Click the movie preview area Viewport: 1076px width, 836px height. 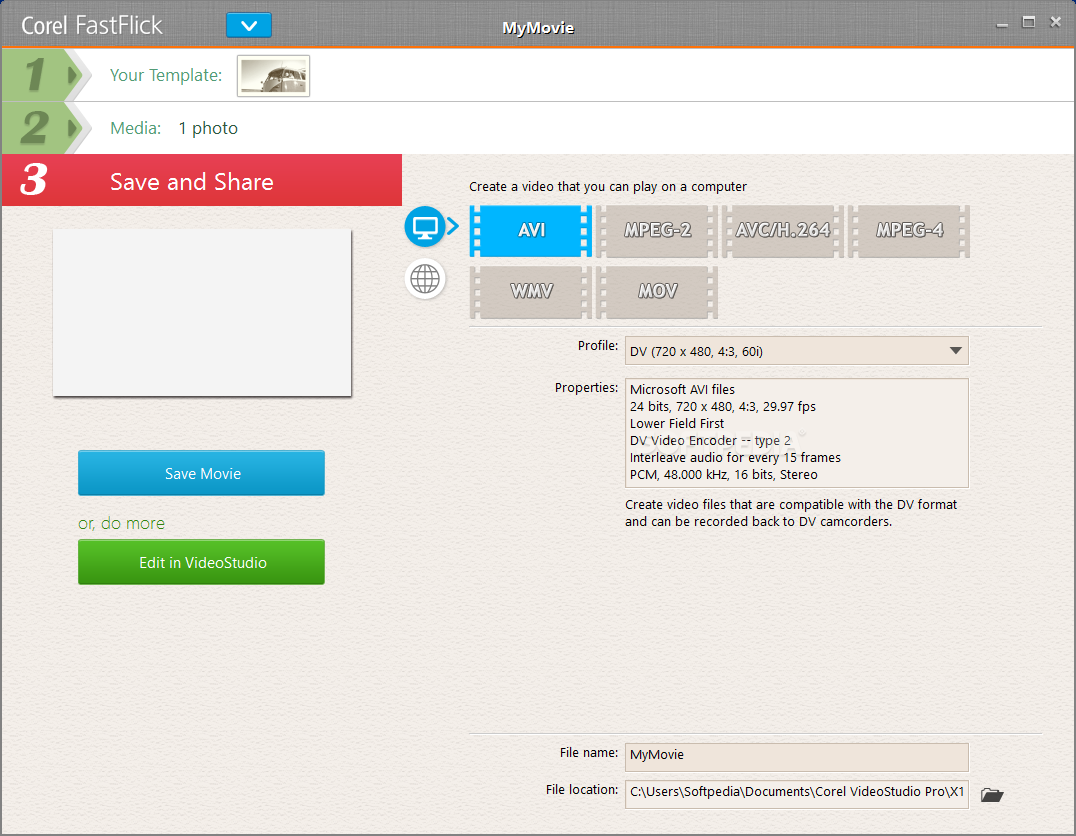click(x=202, y=313)
